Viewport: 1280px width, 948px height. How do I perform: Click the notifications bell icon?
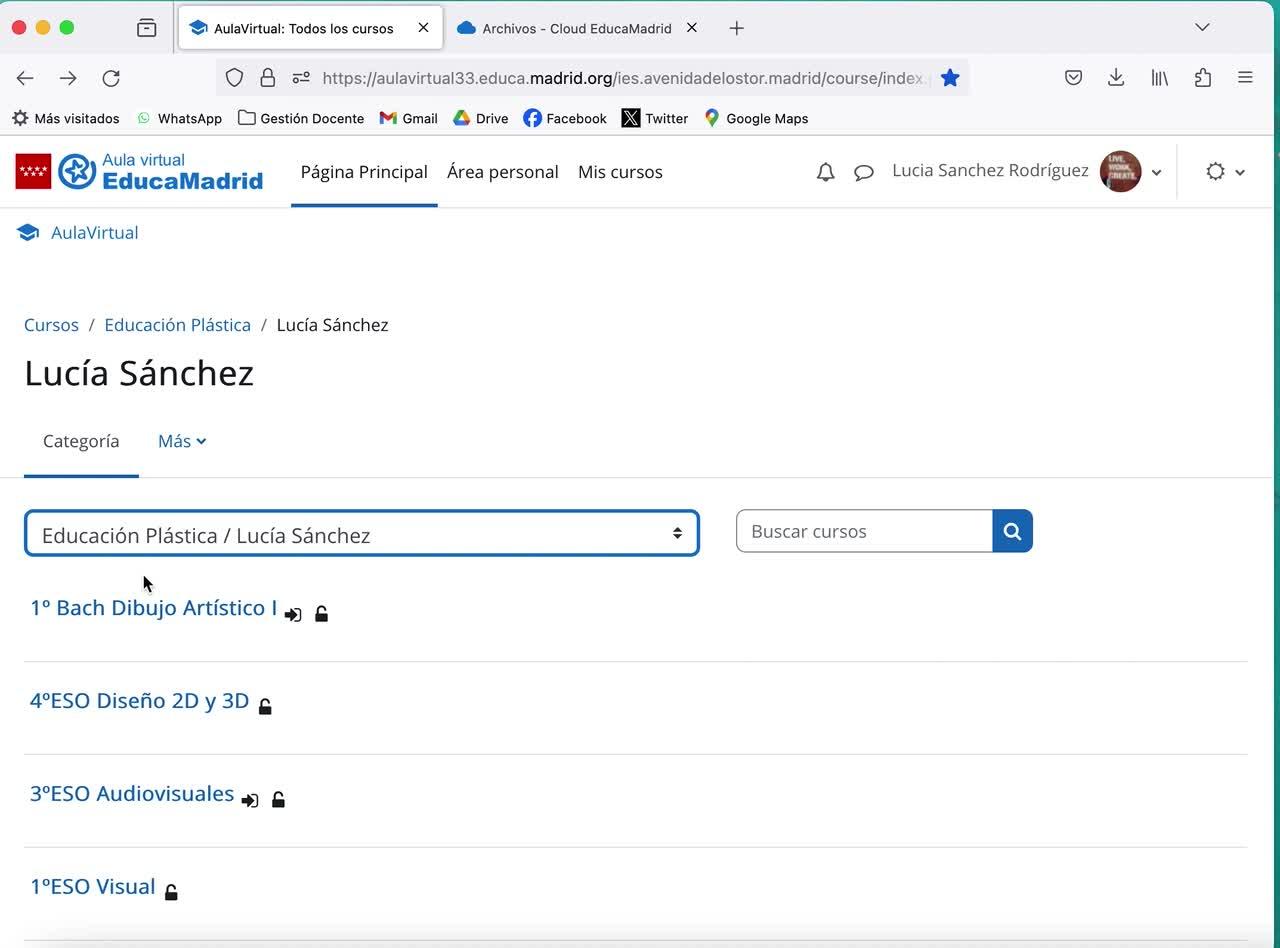825,172
